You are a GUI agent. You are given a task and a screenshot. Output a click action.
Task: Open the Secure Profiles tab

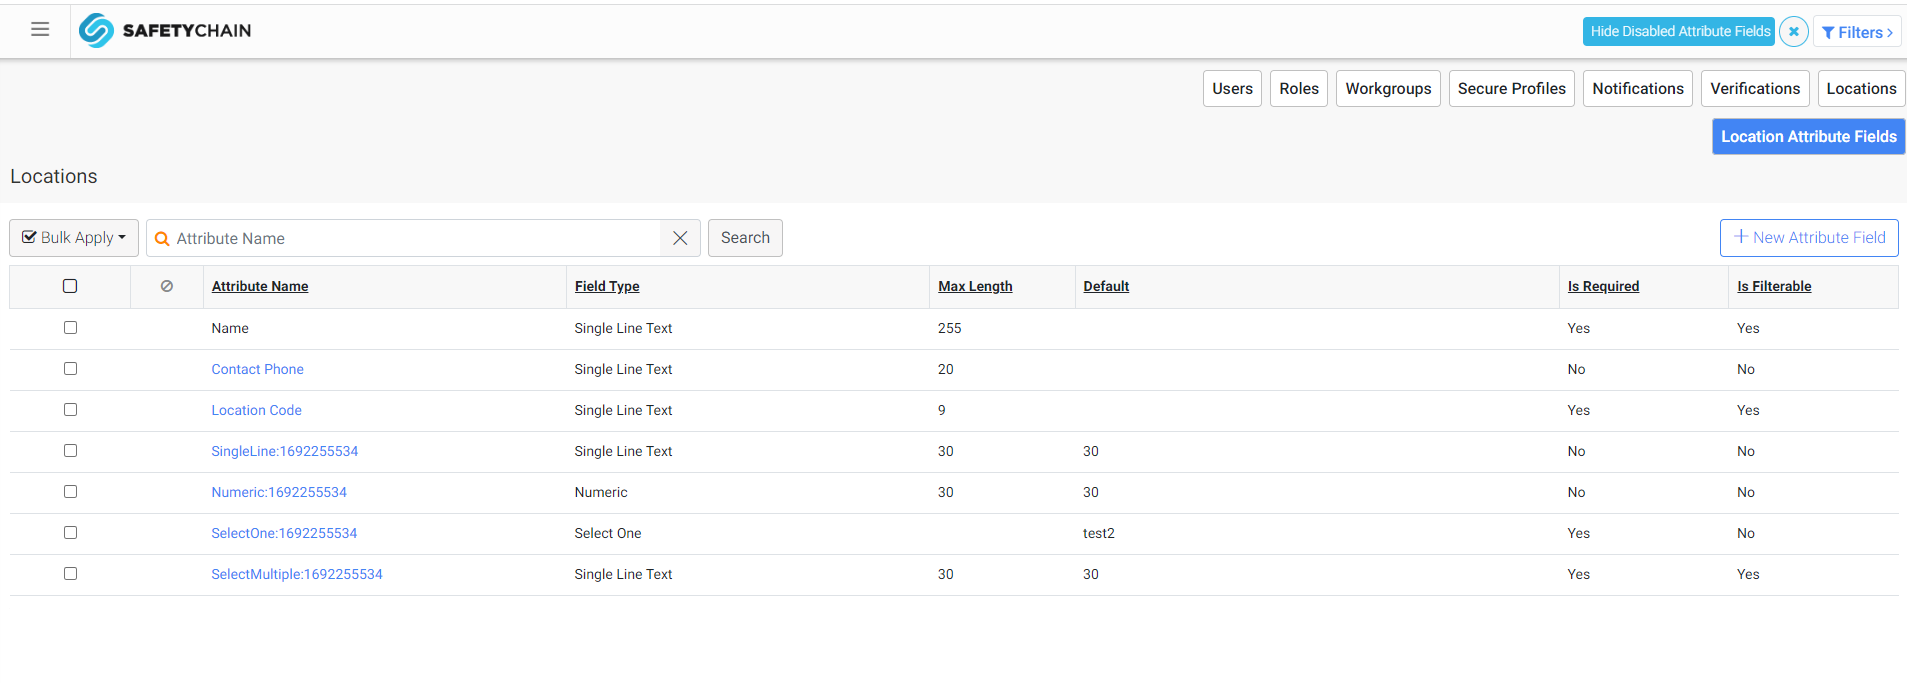tap(1511, 88)
